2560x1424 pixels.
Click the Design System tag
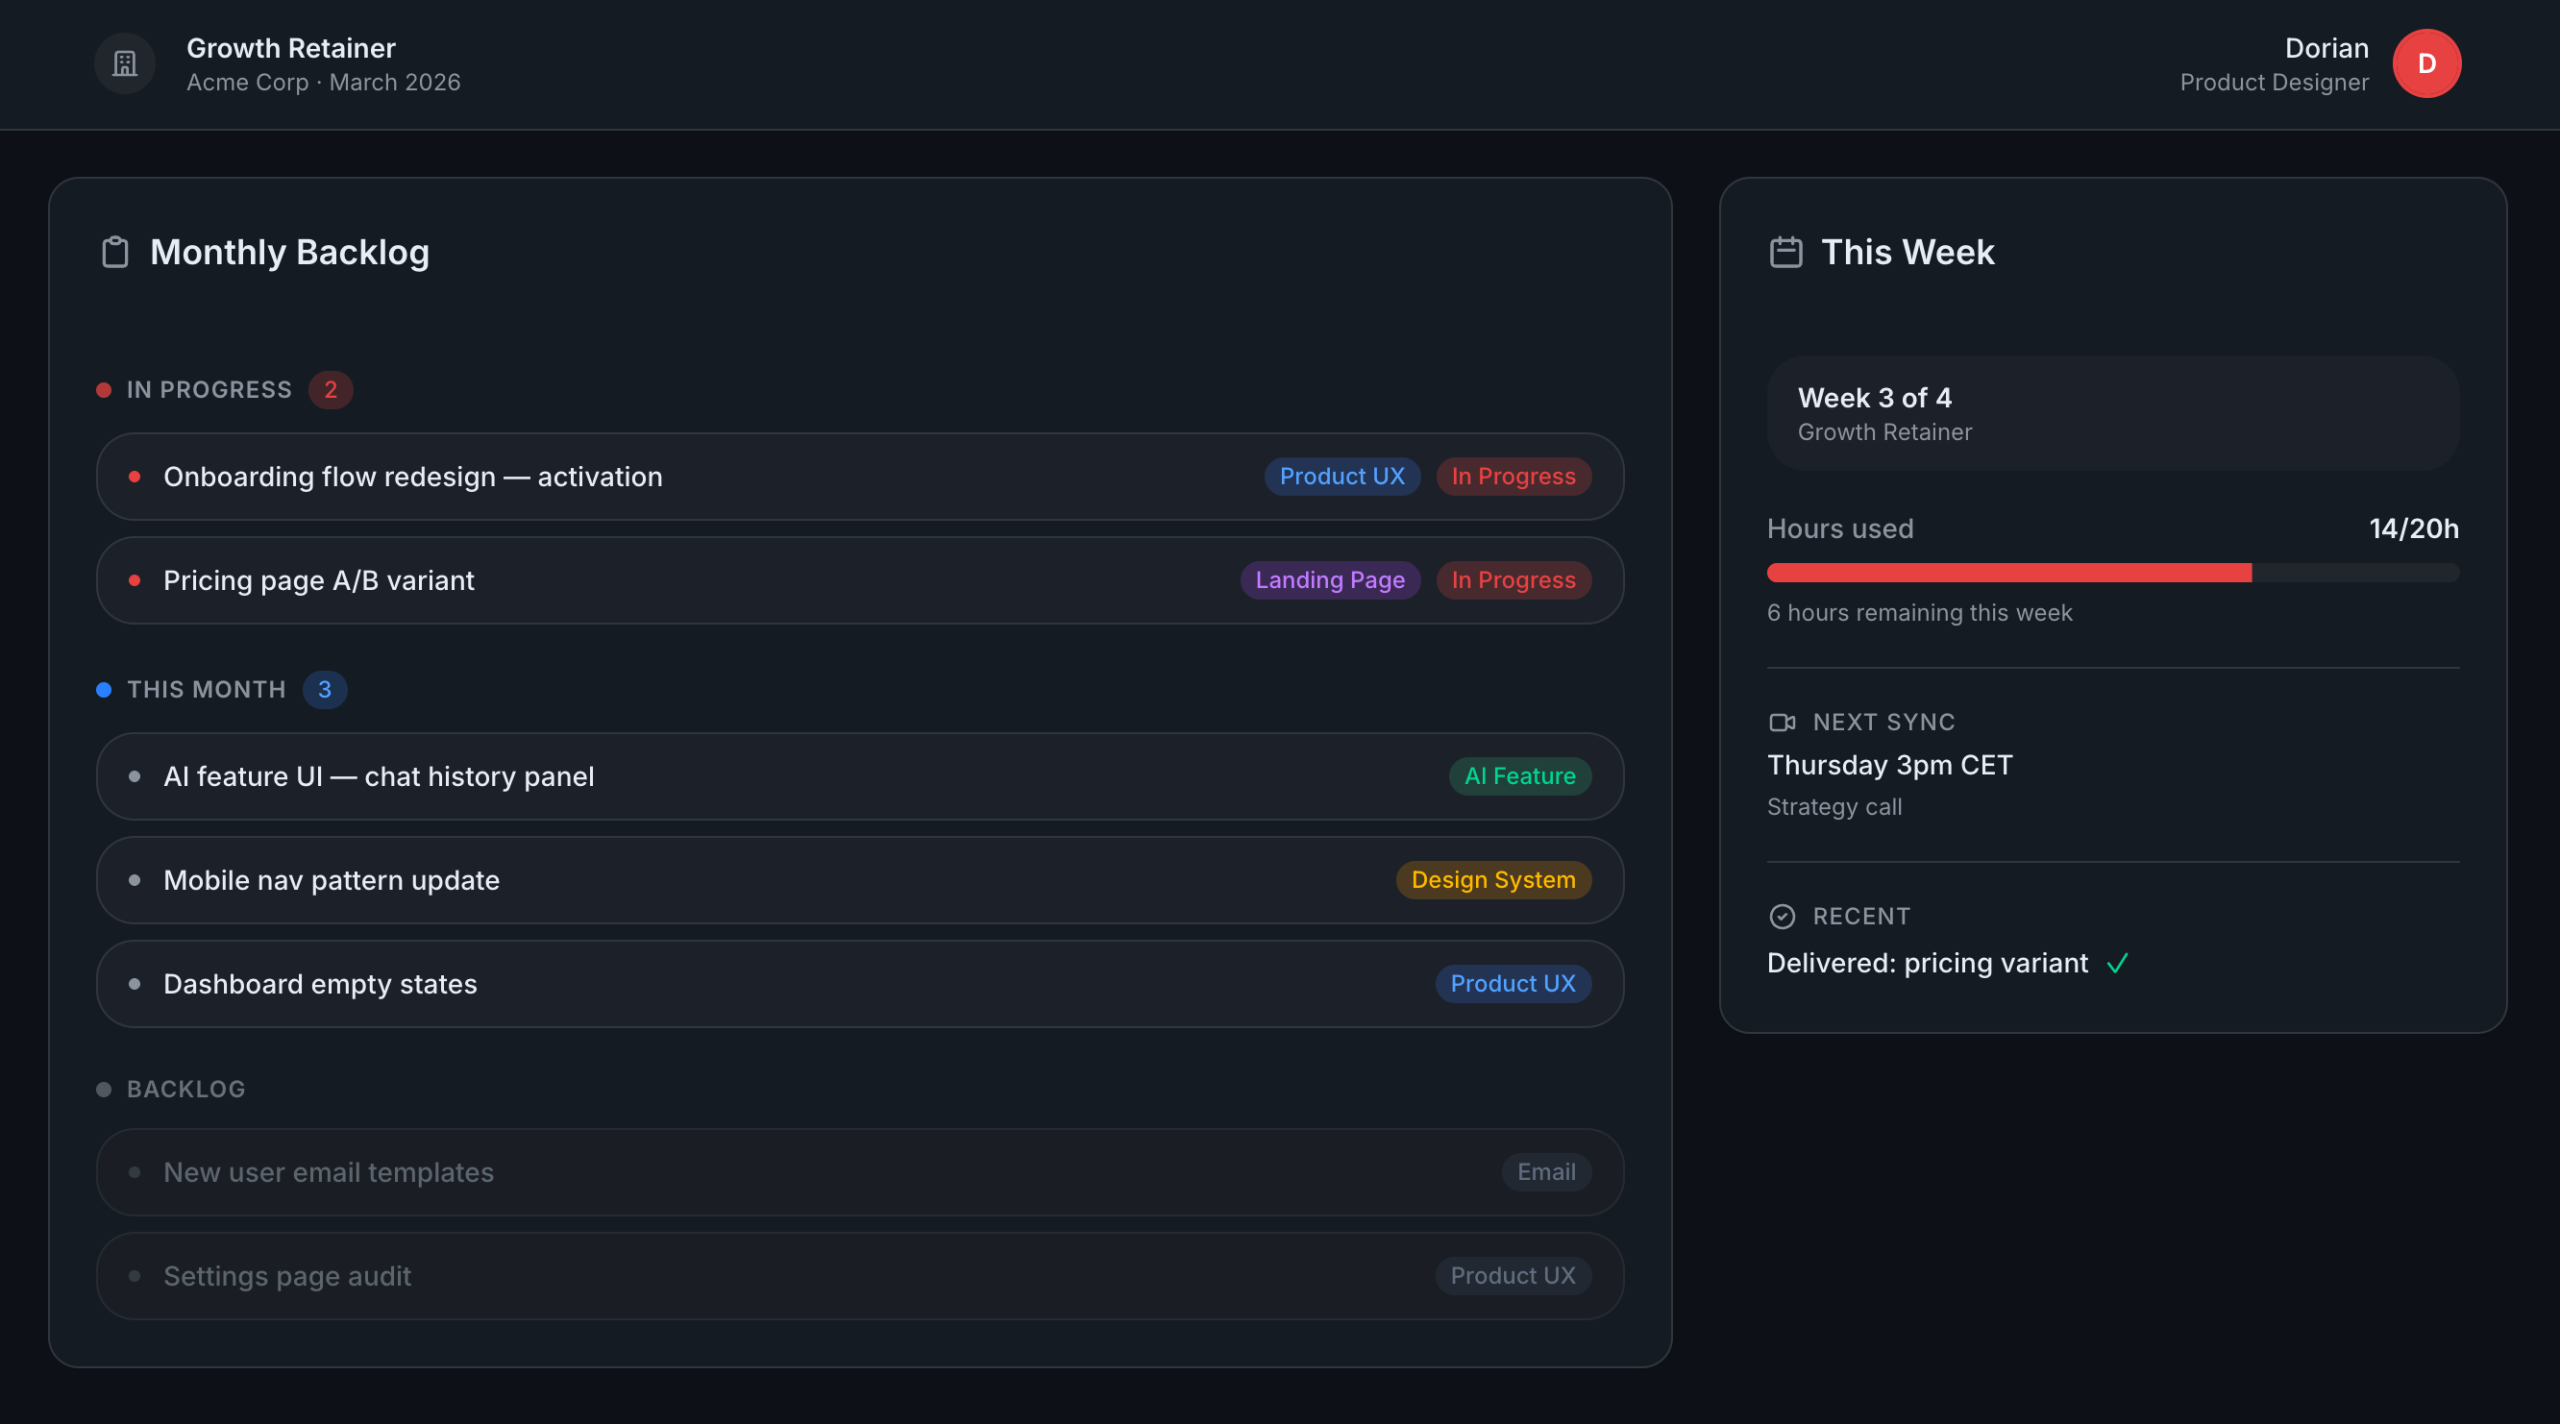[1492, 881]
